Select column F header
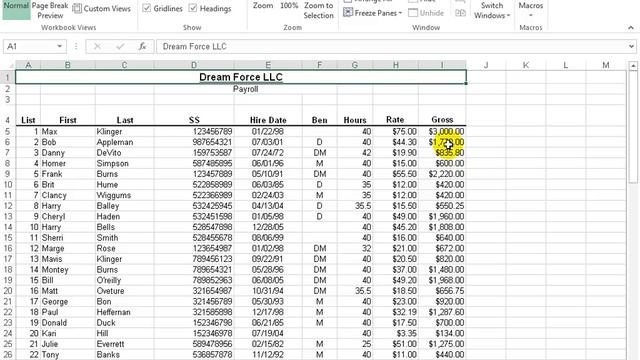 [x=320, y=65]
